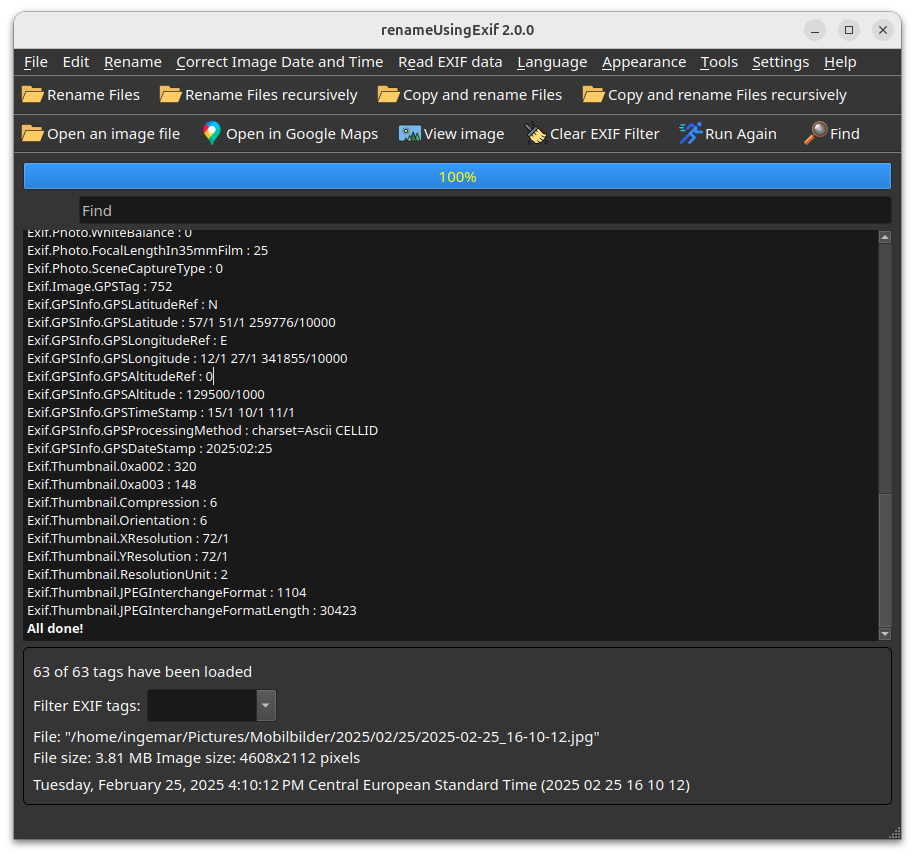915x856 pixels.
Task: Expand the Filter EXIF tags dropdown arrow
Action: coord(266,705)
